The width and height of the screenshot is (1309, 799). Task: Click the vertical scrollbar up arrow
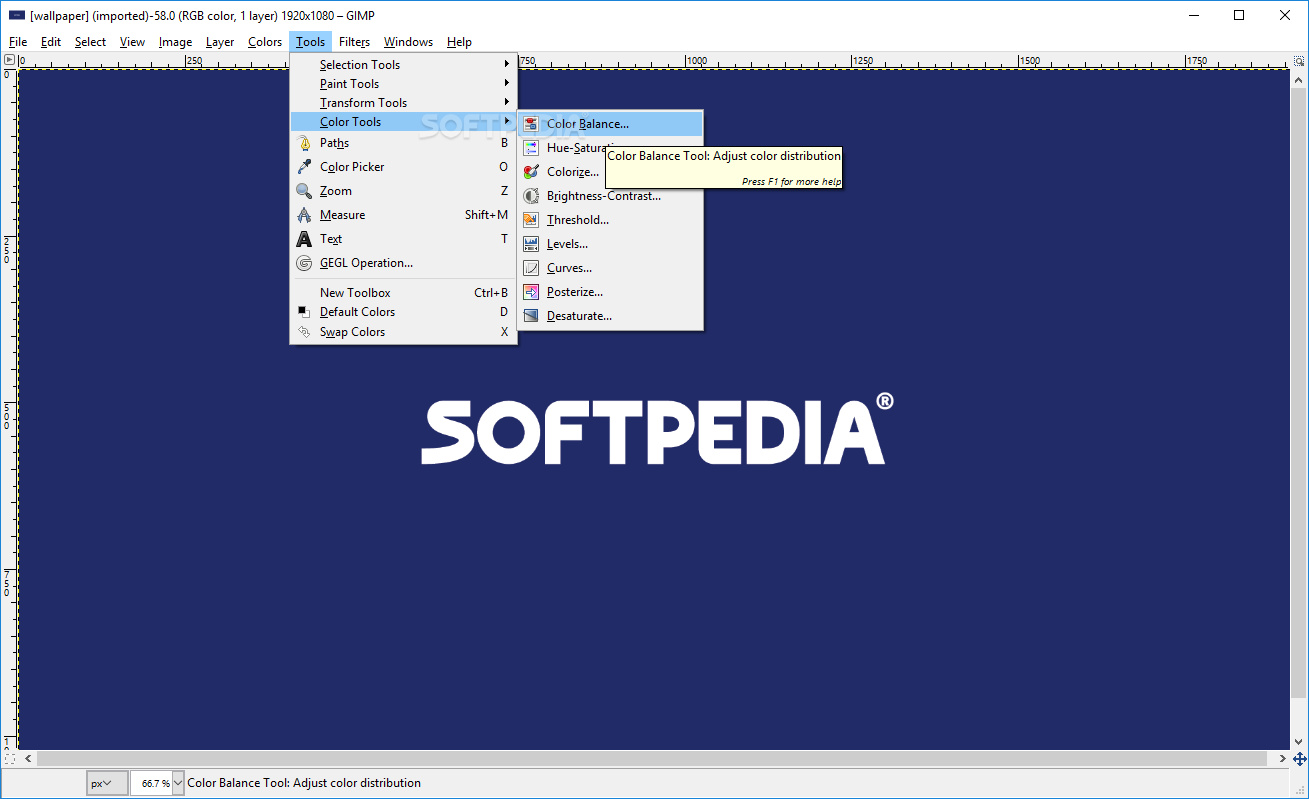coord(1300,77)
